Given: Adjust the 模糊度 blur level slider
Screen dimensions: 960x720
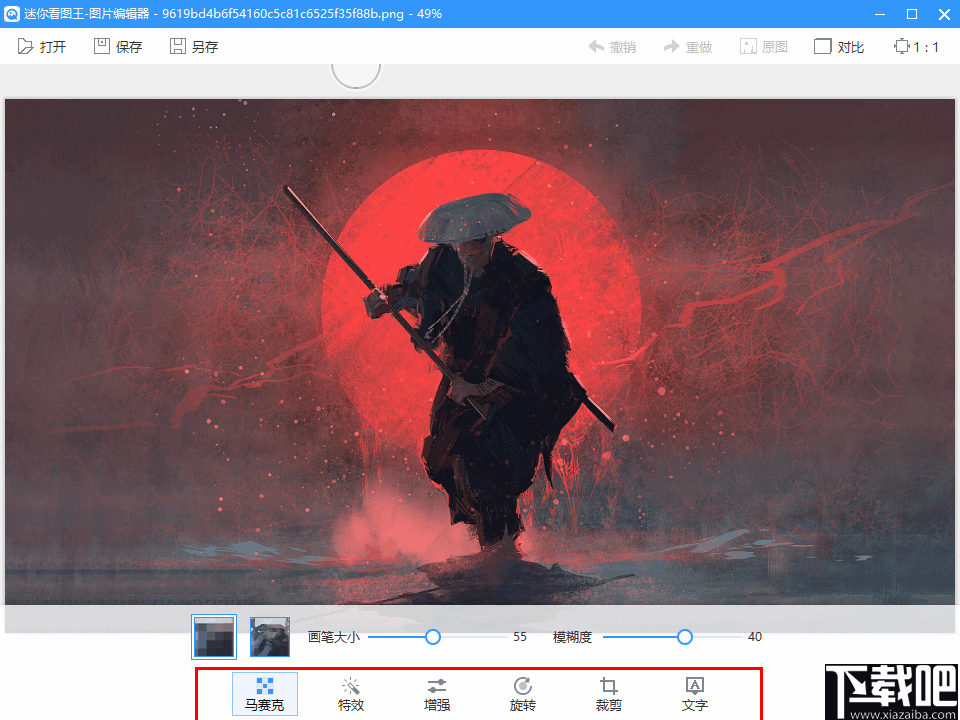Looking at the screenshot, I should click(684, 637).
